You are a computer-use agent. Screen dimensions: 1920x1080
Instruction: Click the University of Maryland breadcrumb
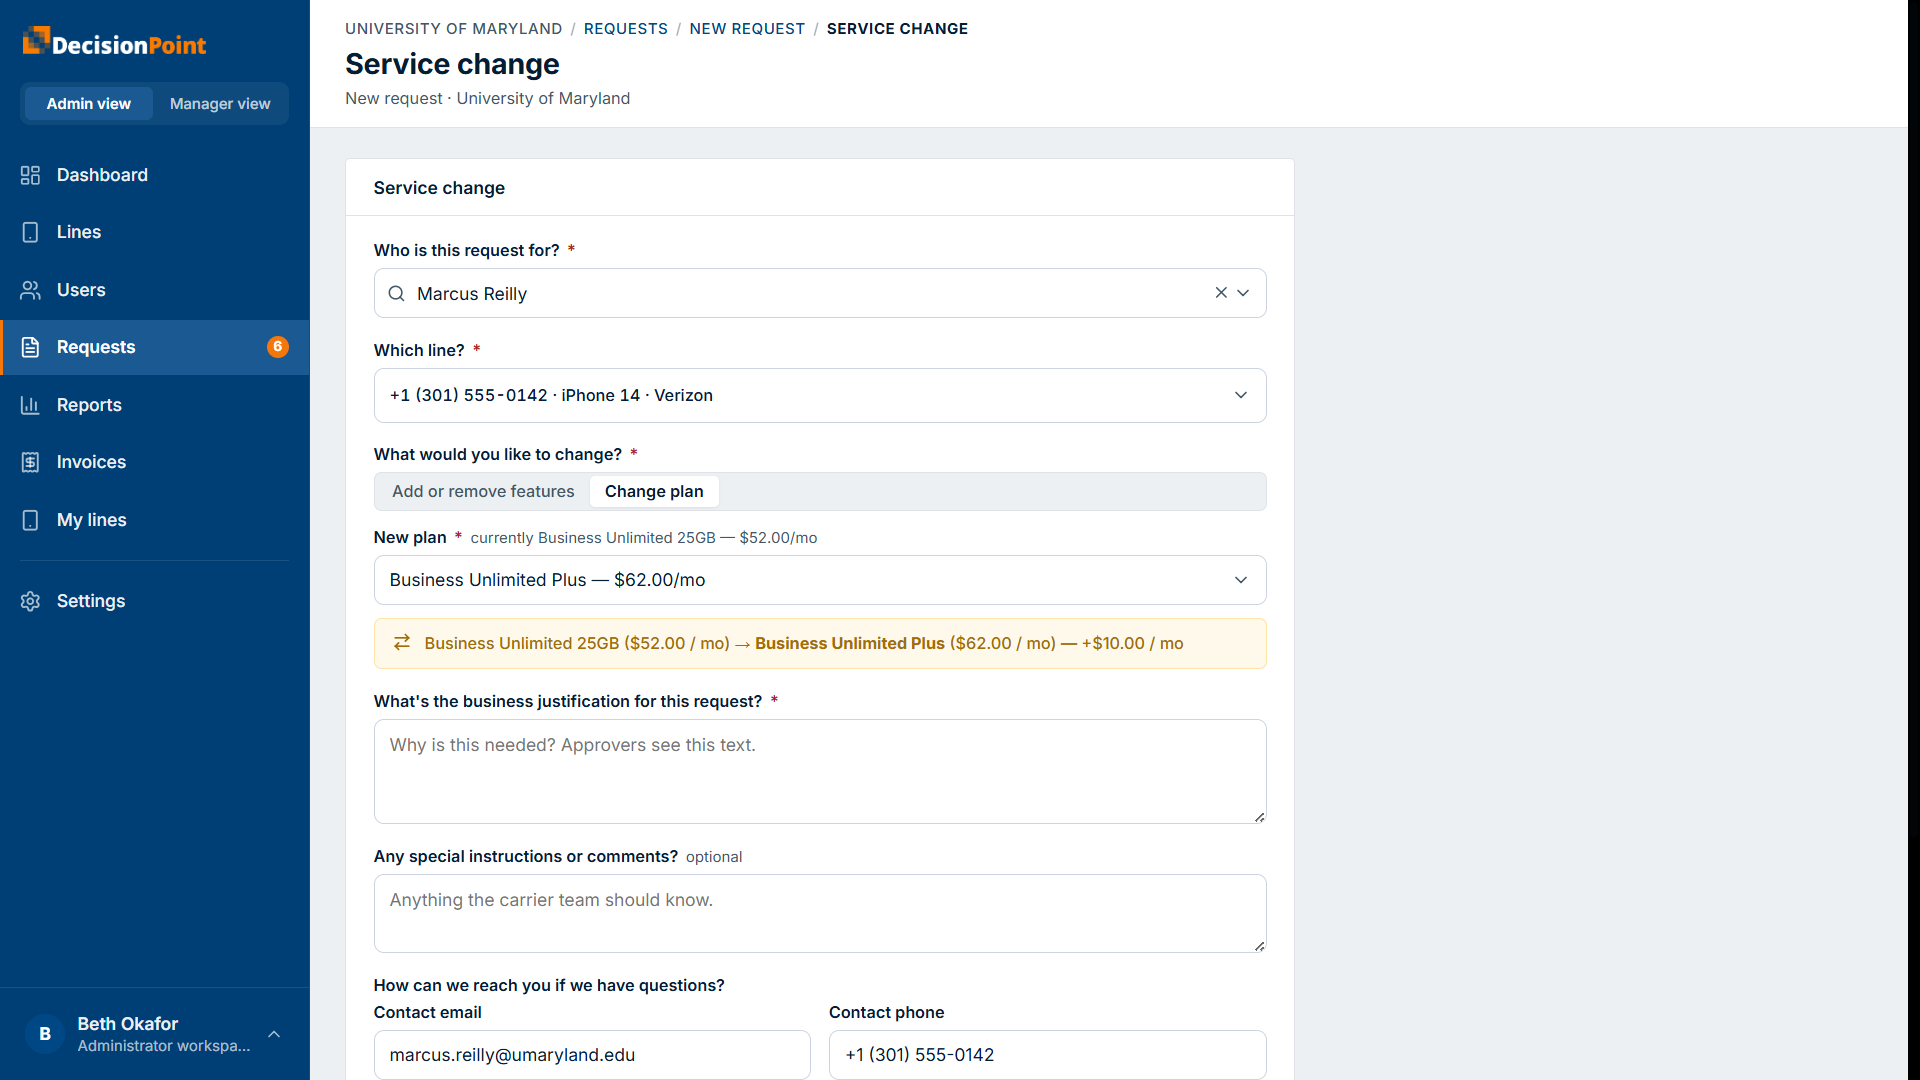454,29
